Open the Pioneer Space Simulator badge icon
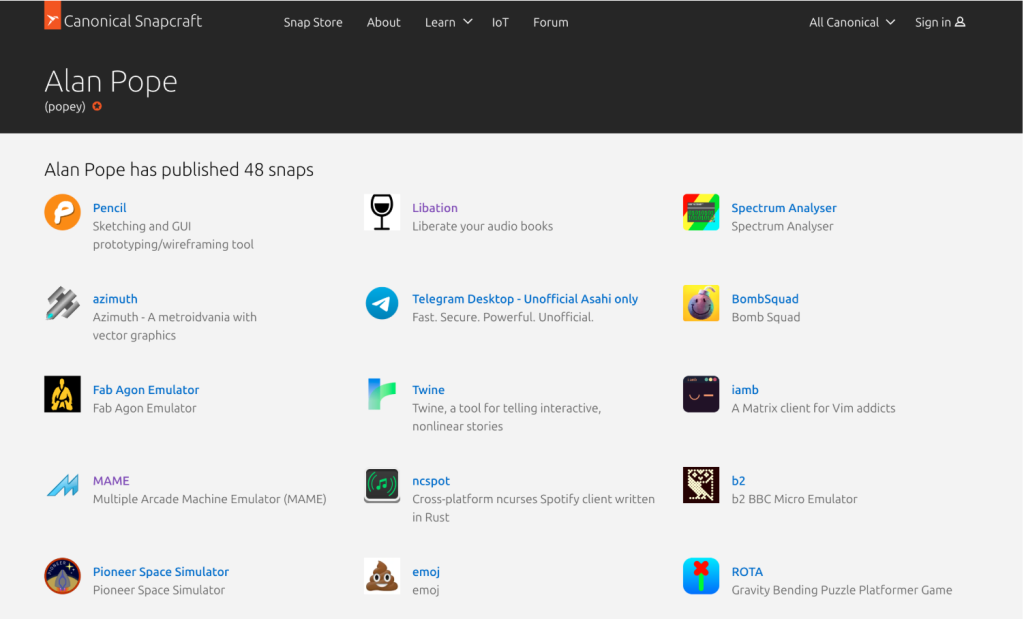The image size is (1024, 619). (x=63, y=576)
